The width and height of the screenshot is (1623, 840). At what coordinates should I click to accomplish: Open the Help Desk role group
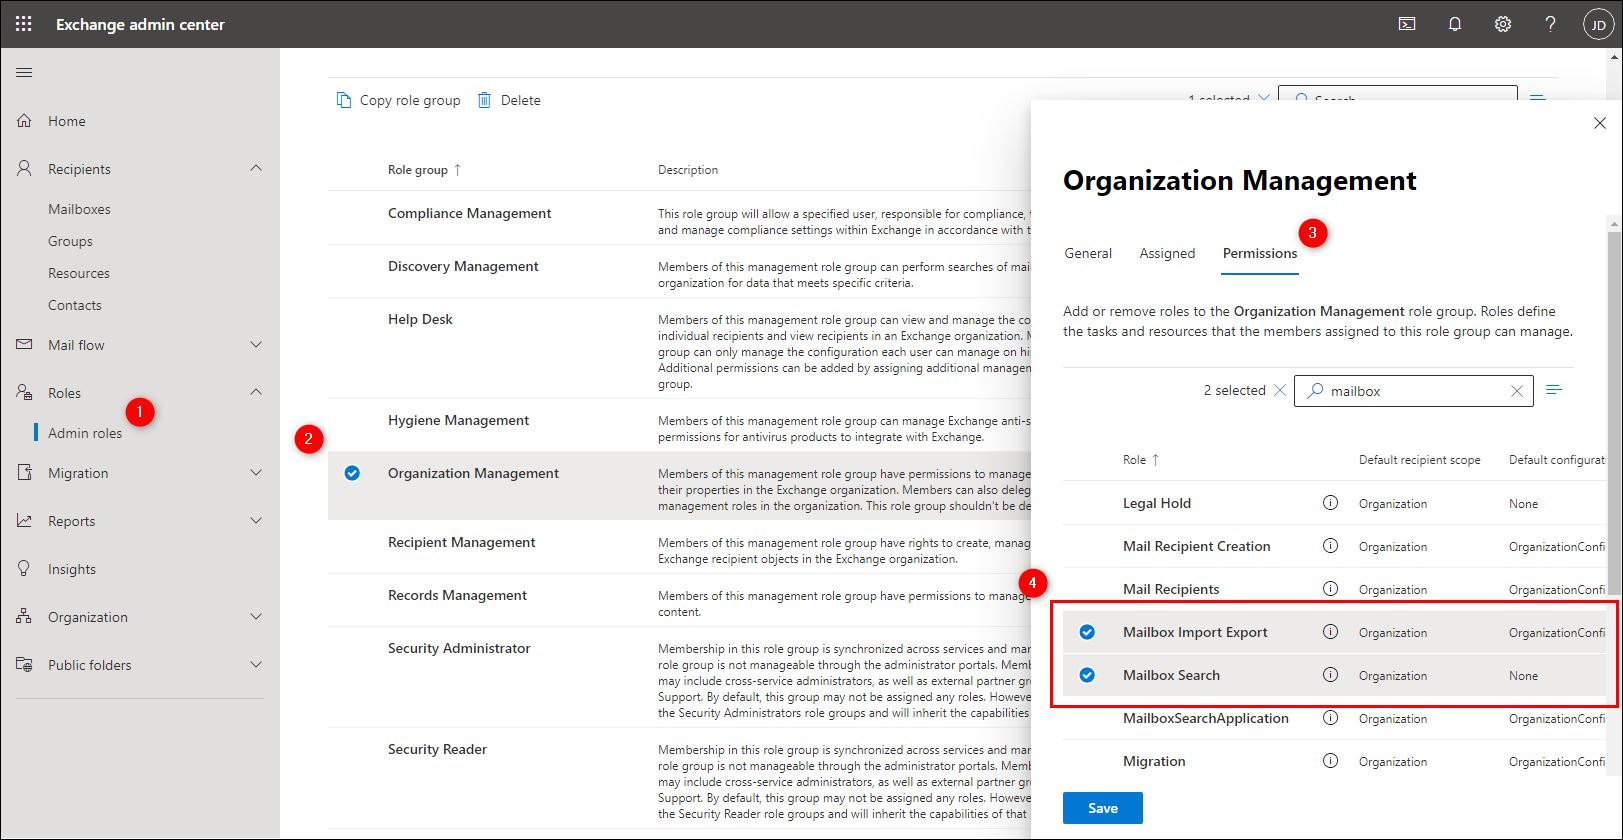click(x=420, y=319)
